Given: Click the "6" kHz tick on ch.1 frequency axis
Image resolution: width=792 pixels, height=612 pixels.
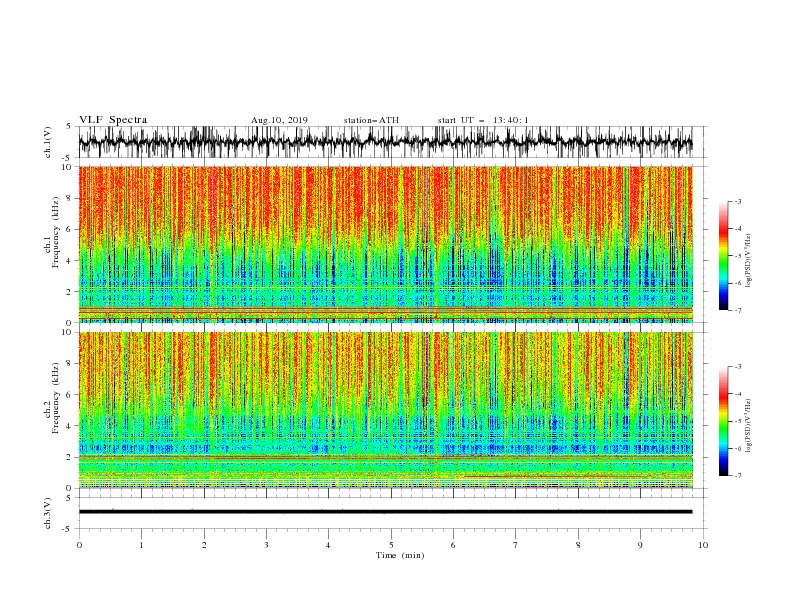Looking at the screenshot, I should pyautogui.click(x=70, y=229).
